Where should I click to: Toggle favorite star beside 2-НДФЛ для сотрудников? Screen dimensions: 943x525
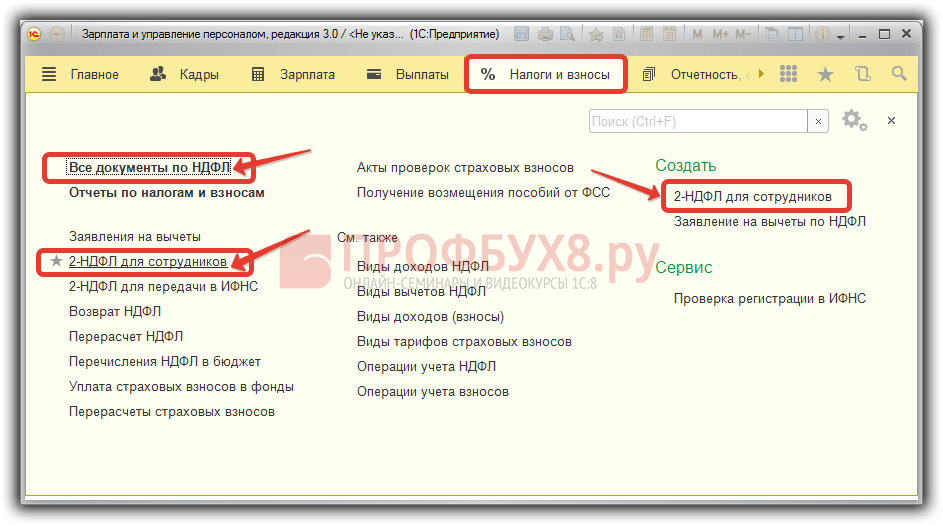tap(56, 262)
